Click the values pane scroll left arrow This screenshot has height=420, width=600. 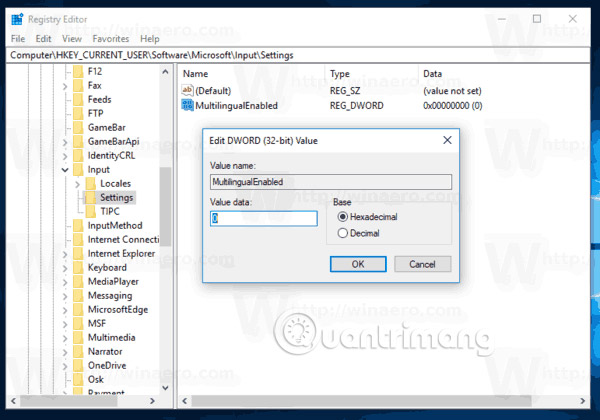pos(185,401)
